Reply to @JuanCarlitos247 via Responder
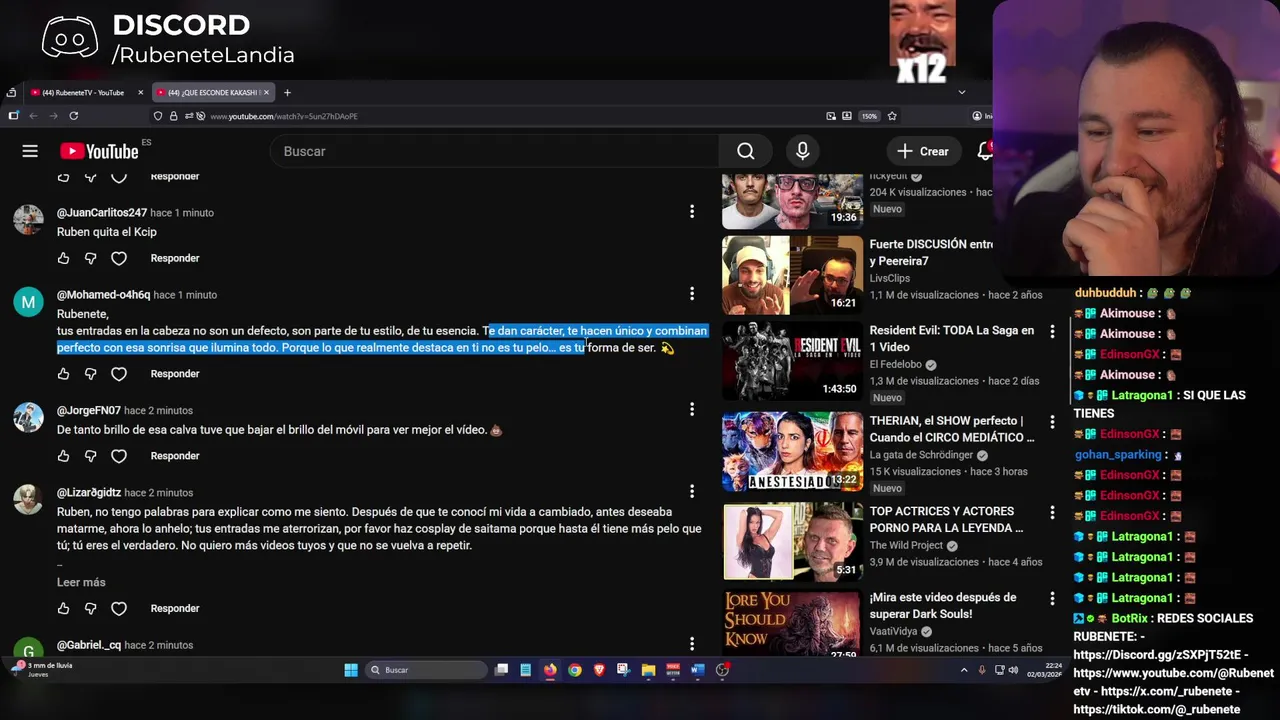The width and height of the screenshot is (1280, 720). click(x=175, y=258)
